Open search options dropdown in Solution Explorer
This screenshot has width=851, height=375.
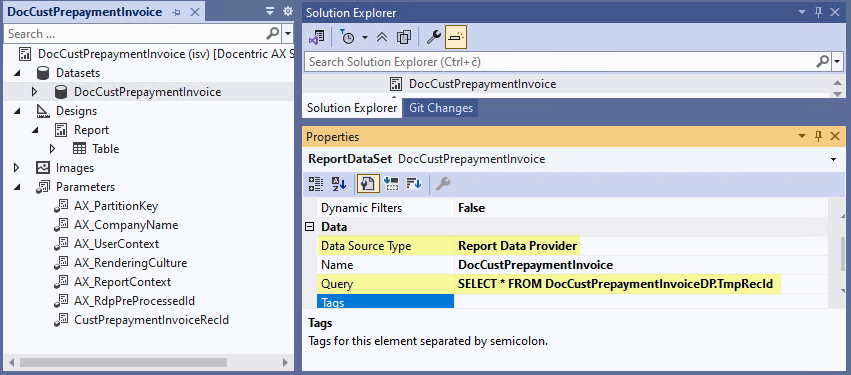point(836,62)
